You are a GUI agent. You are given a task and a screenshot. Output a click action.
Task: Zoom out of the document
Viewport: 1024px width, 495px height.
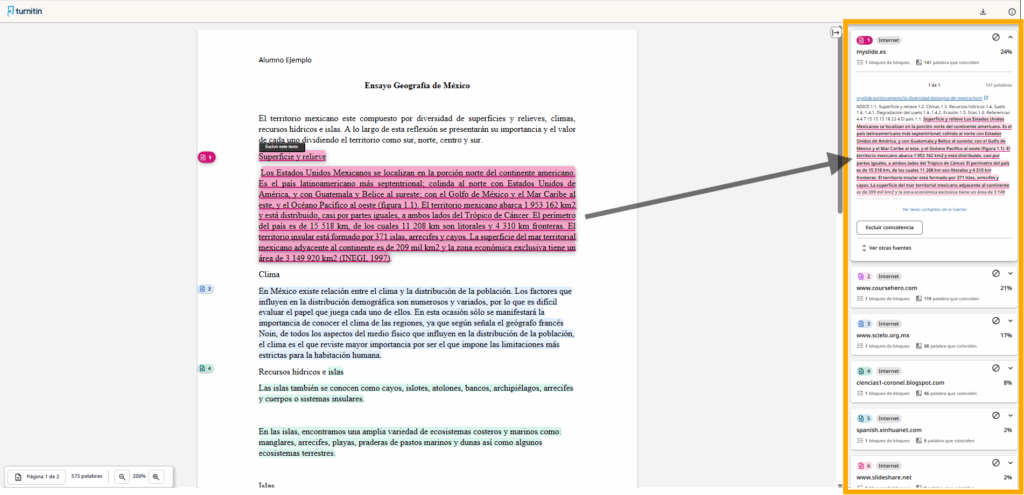pyautogui.click(x=122, y=477)
